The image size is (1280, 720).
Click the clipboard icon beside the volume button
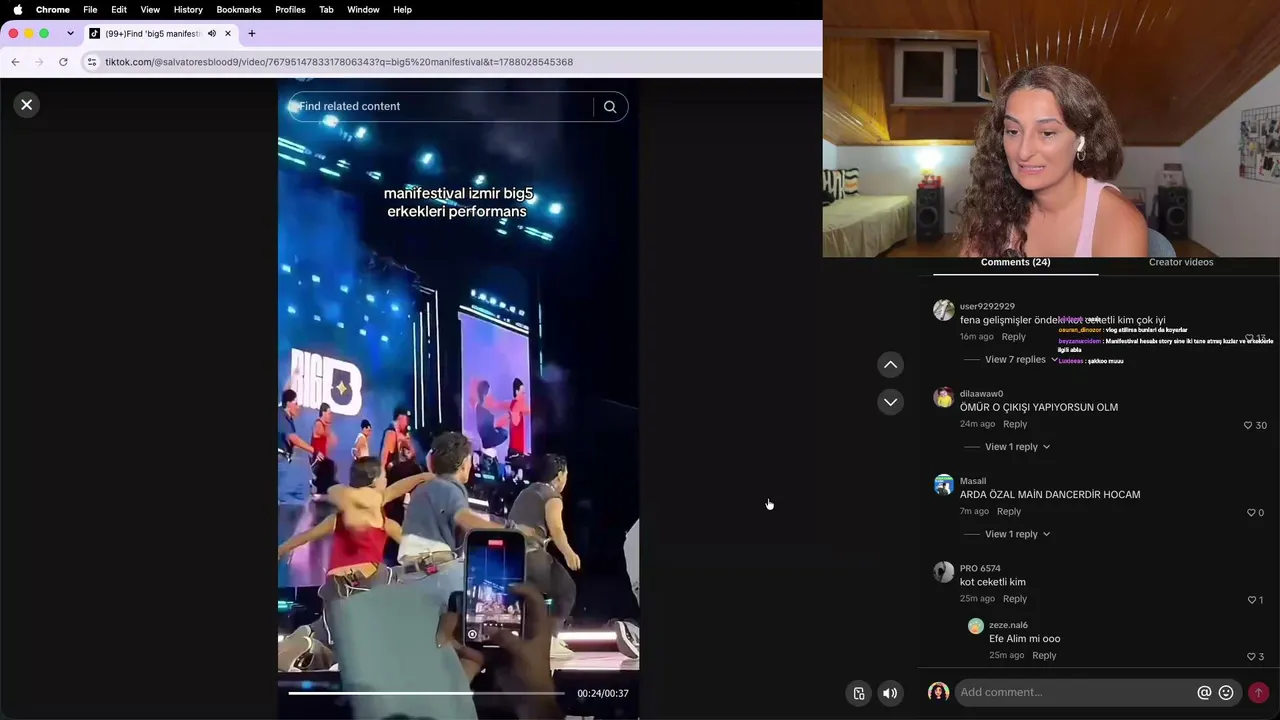(x=858, y=693)
